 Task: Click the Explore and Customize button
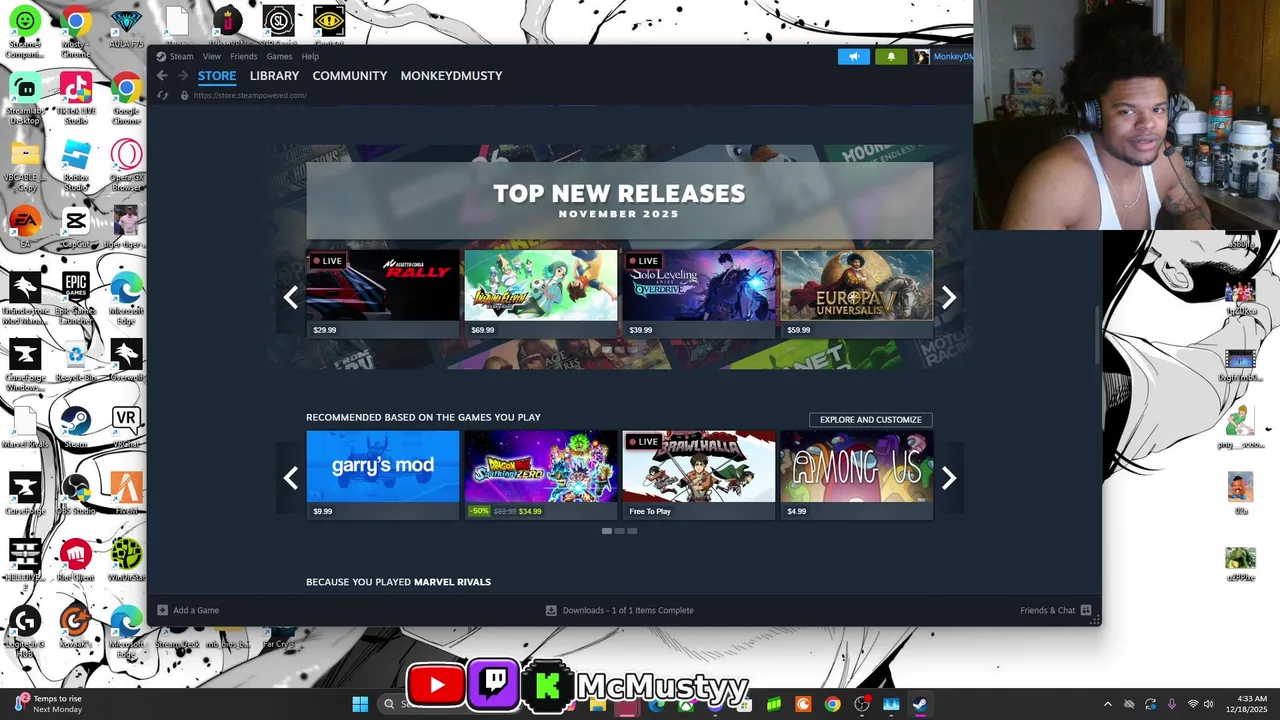(871, 420)
